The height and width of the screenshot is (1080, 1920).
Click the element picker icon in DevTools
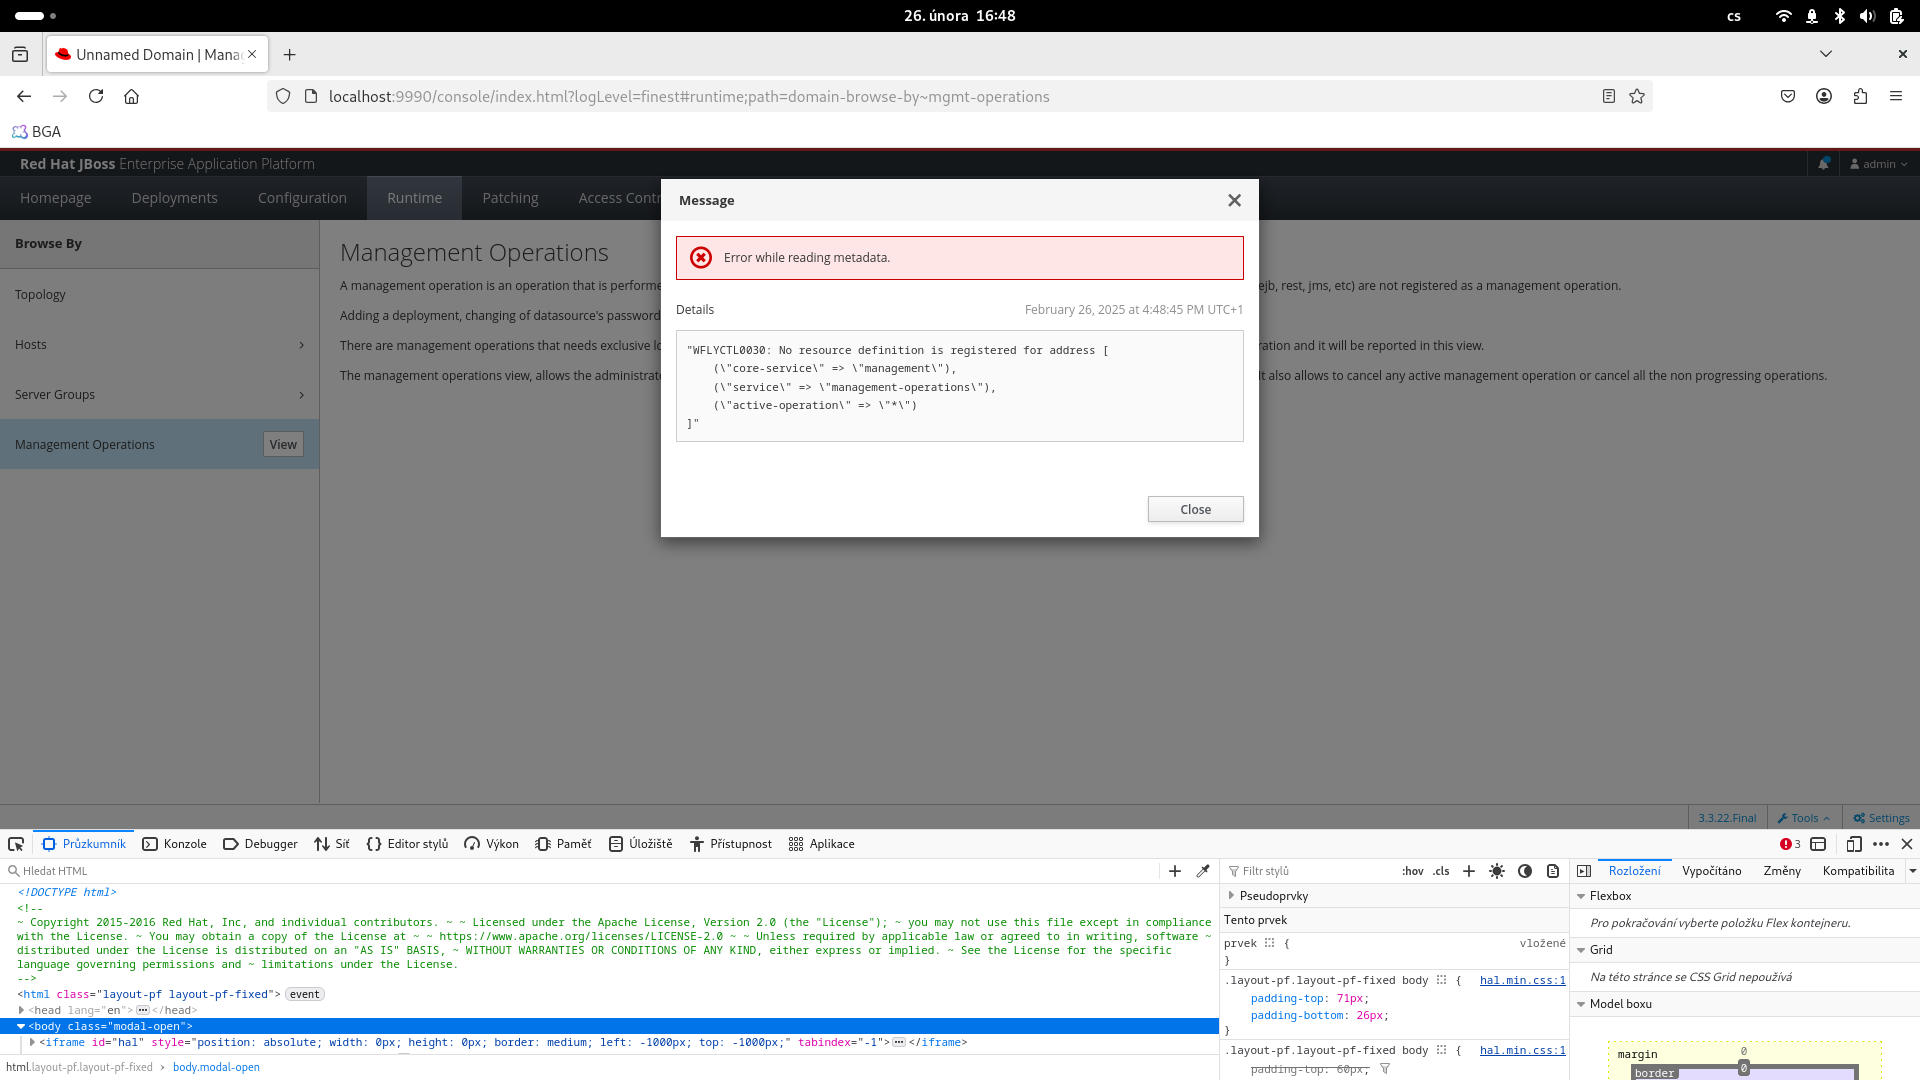(x=16, y=844)
